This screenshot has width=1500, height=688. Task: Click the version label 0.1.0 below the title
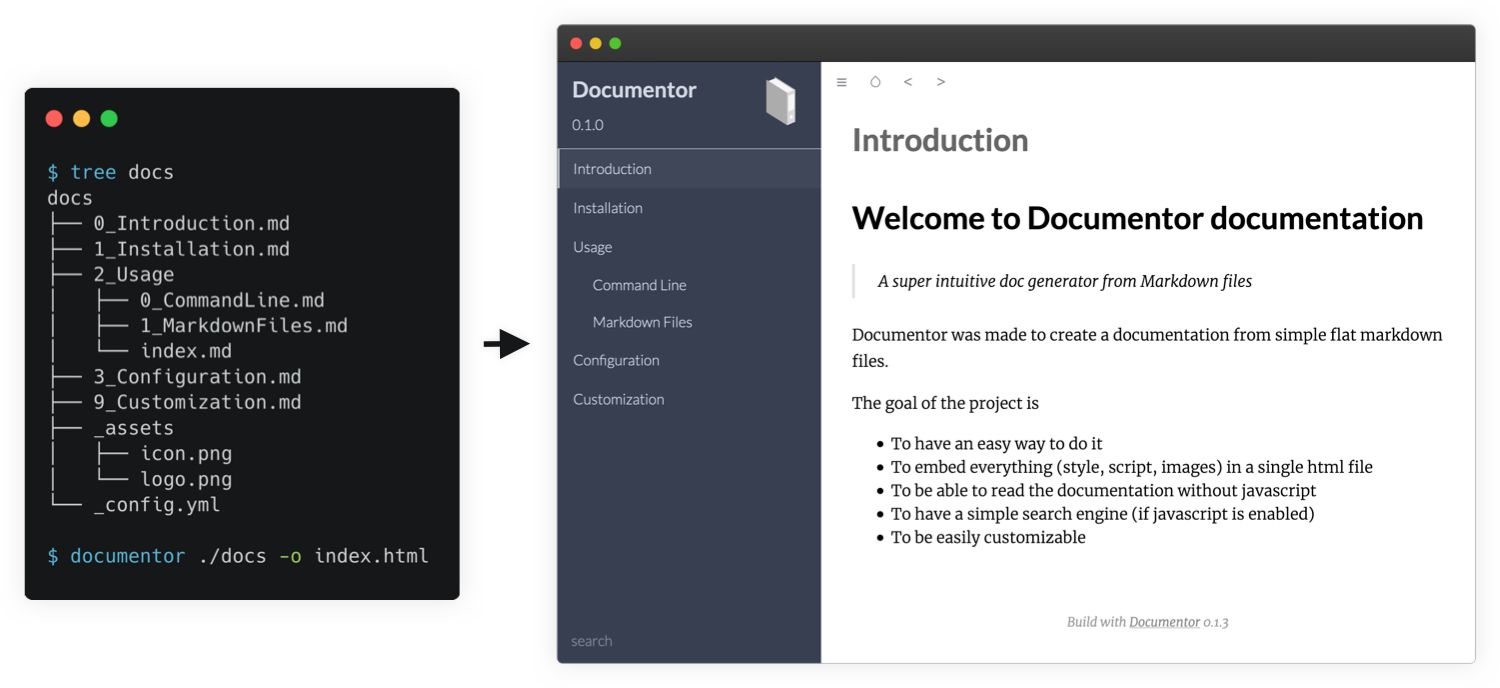pos(587,124)
